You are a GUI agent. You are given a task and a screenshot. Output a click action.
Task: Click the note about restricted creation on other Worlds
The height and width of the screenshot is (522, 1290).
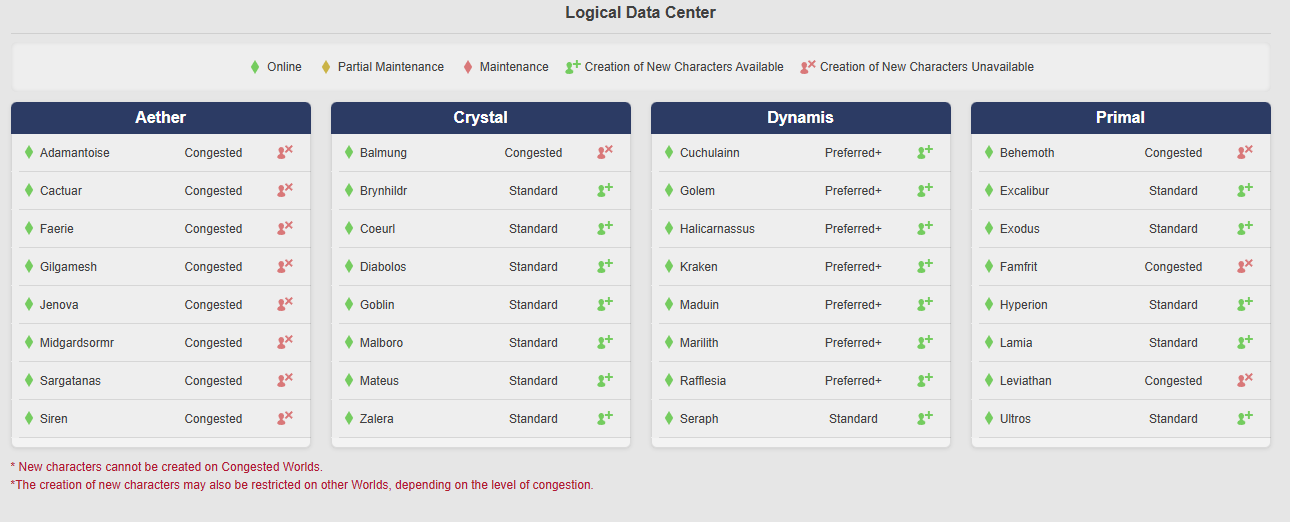pyautogui.click(x=302, y=485)
